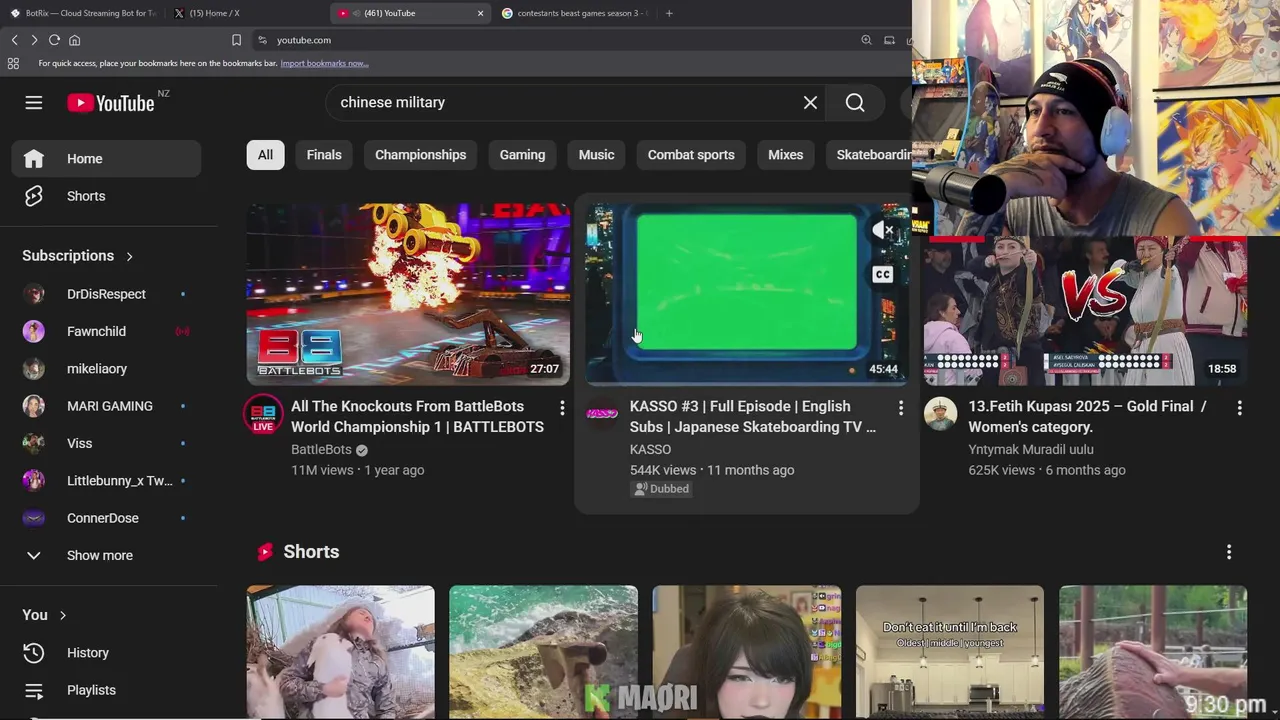The image size is (1280, 720).
Task: Open DrDisRespect channel avatar
Action: (34, 294)
